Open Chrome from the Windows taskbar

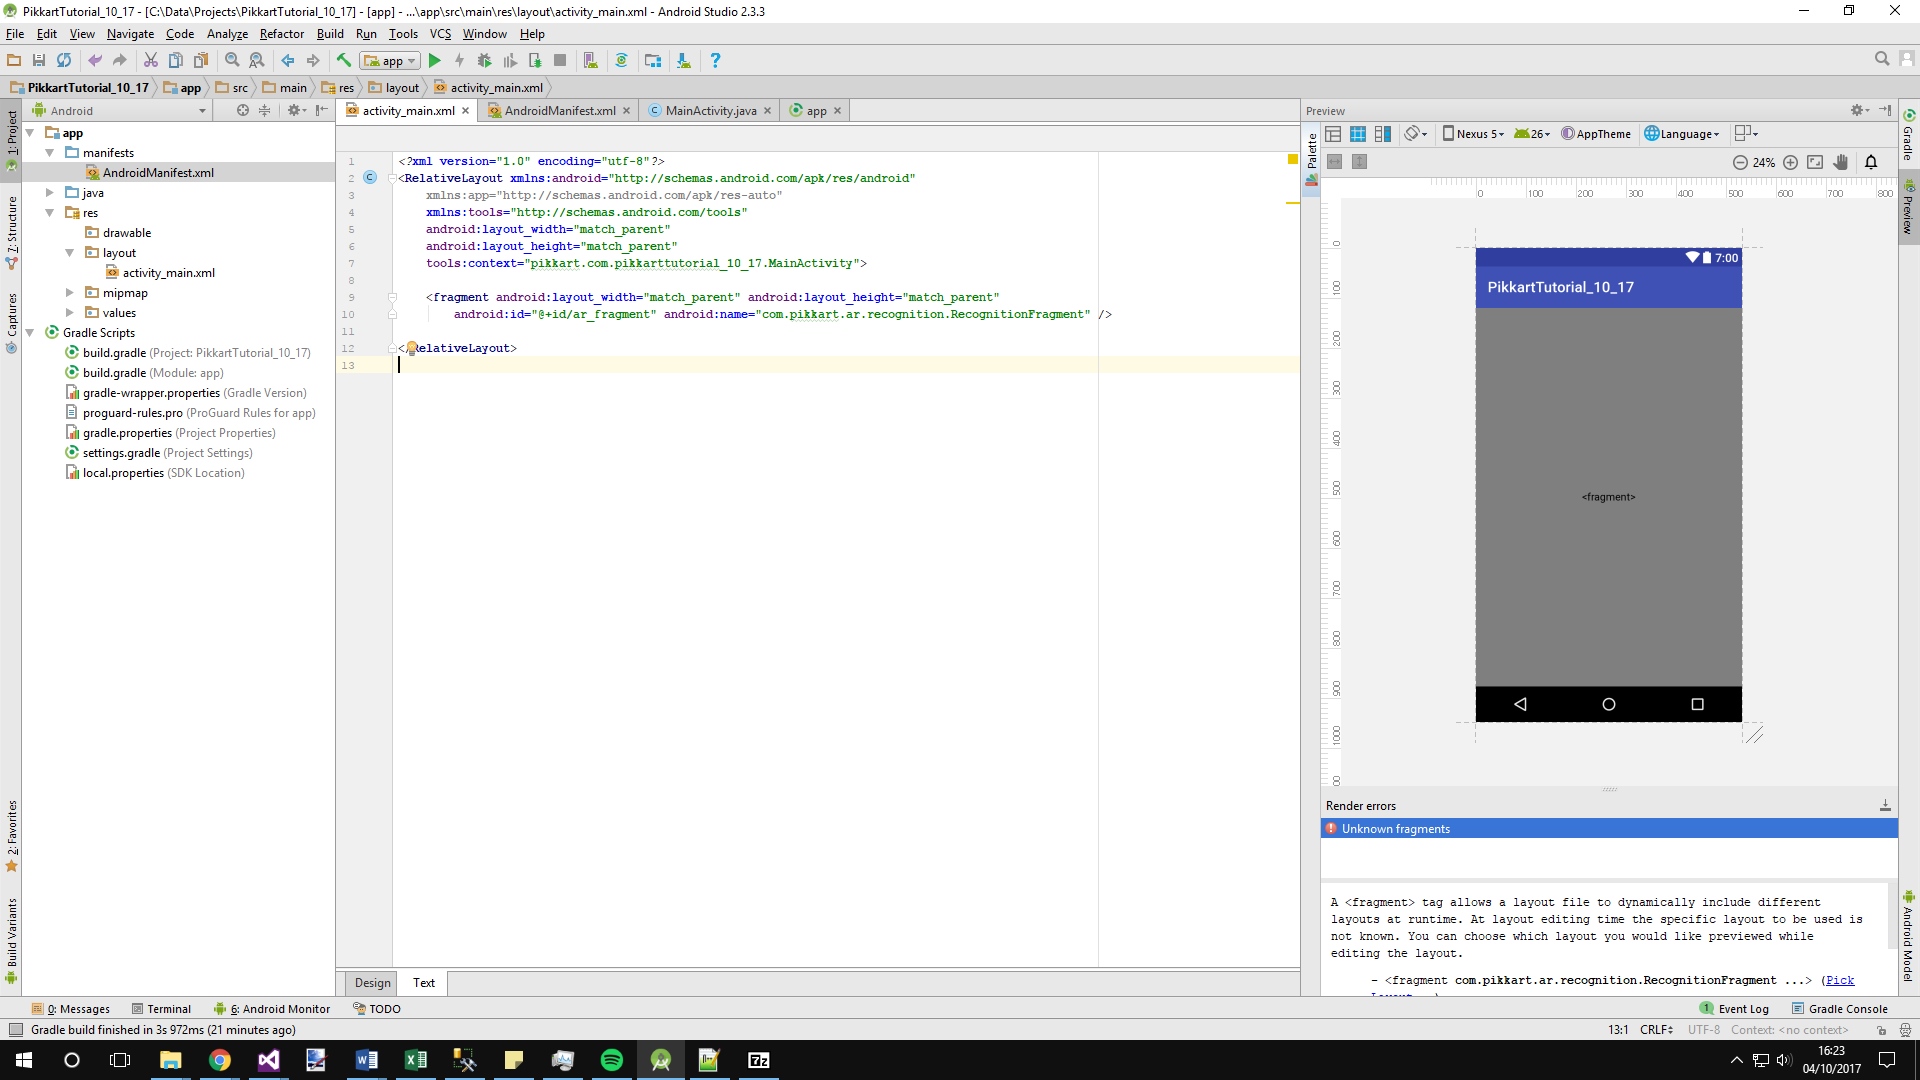pos(219,1060)
